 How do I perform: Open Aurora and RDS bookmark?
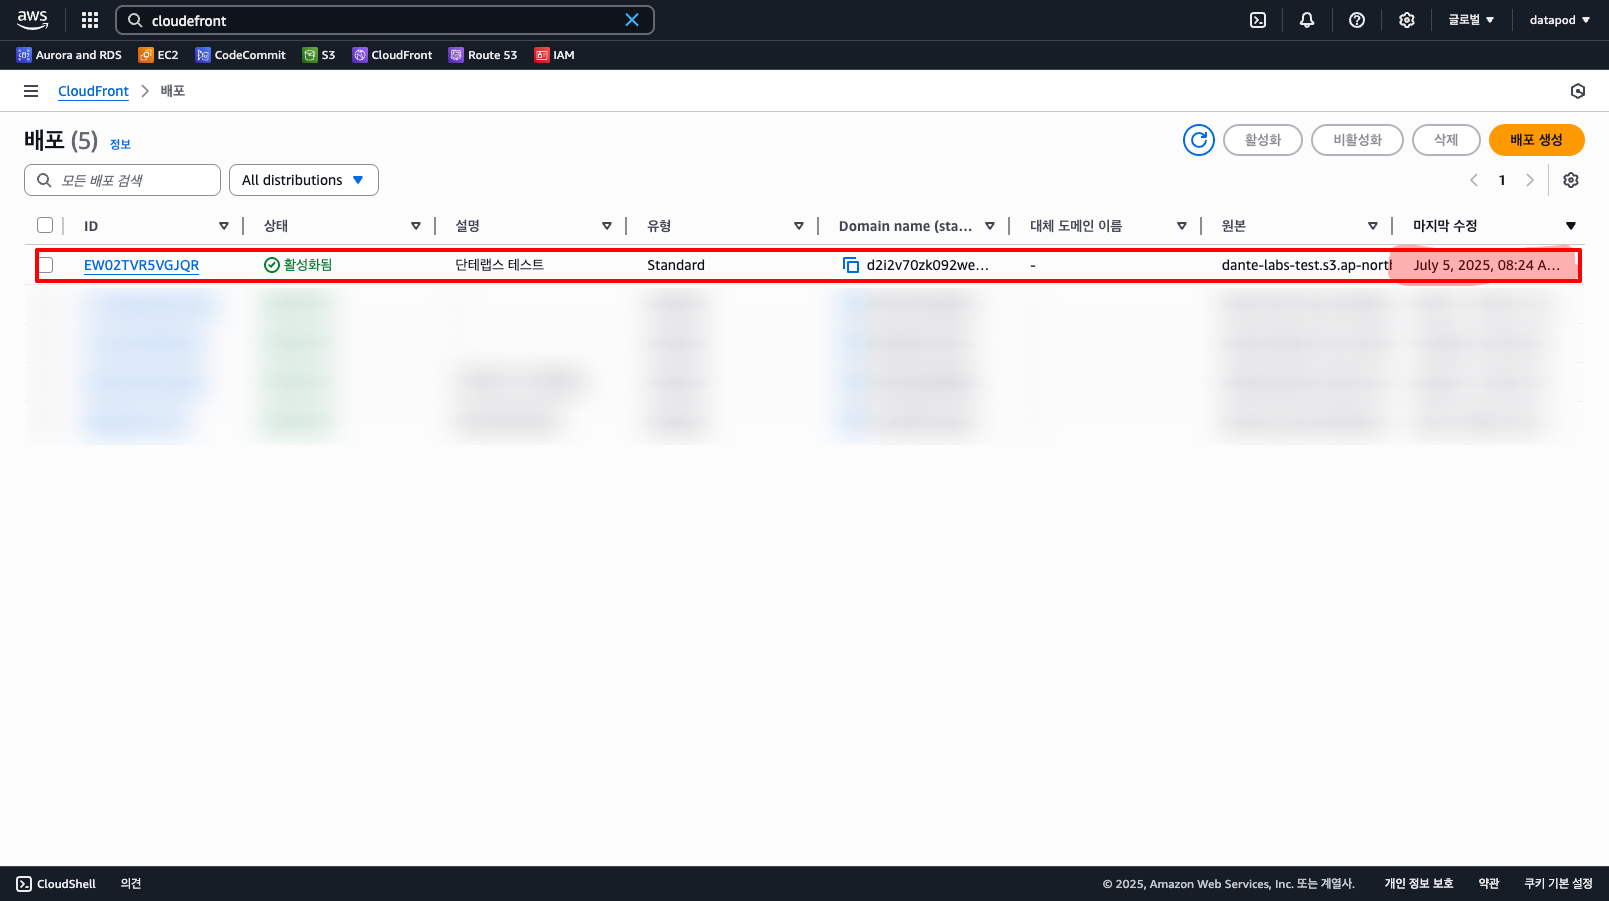(69, 55)
